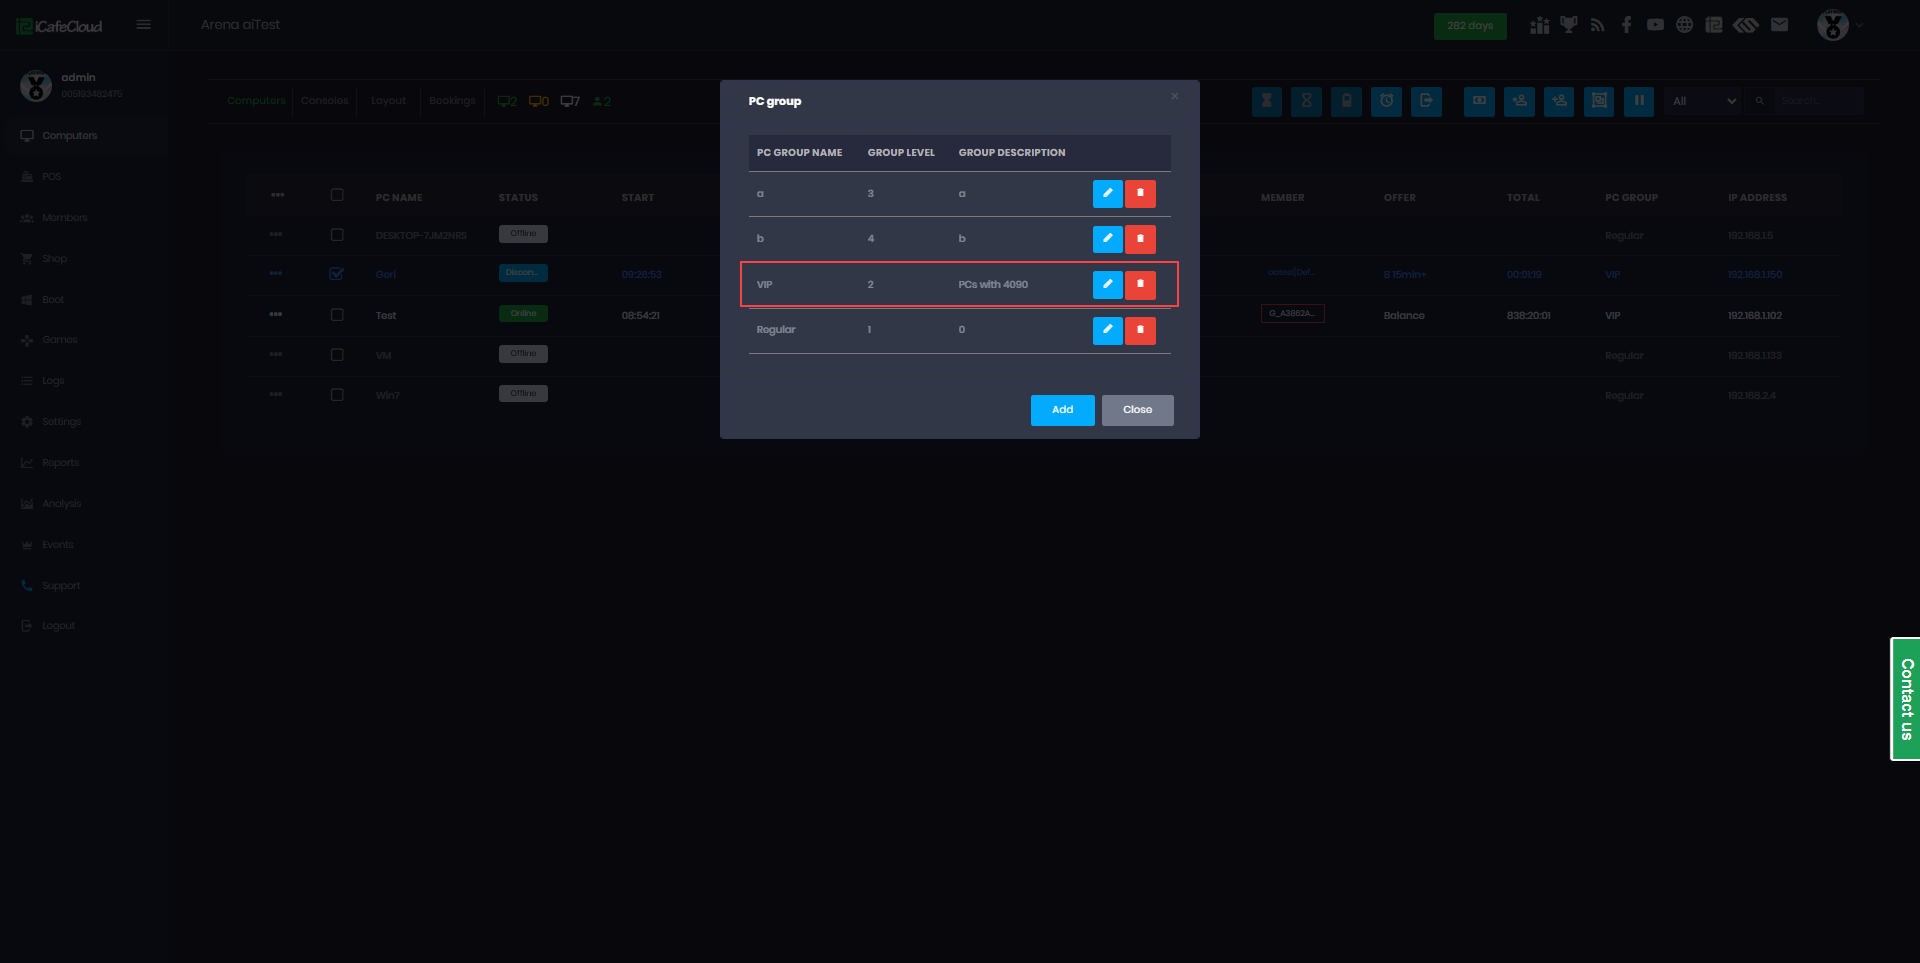Open Members in the sidebar

(65, 218)
